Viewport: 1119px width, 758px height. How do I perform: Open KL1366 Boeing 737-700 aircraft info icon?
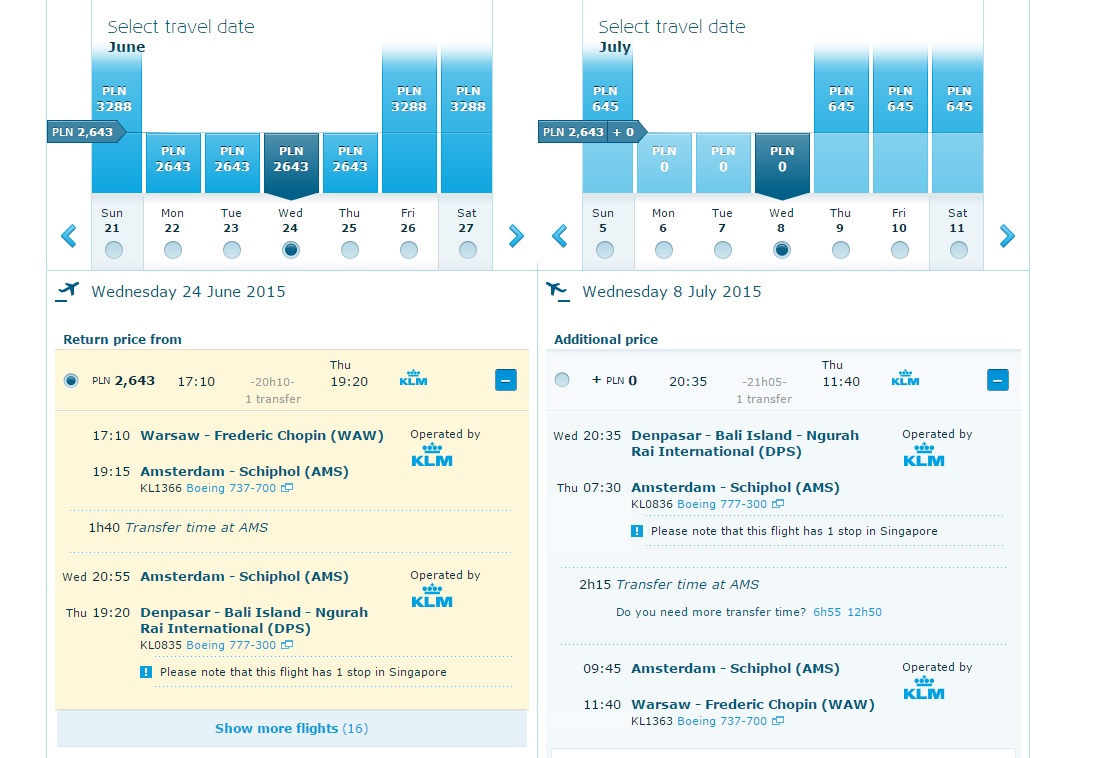coord(287,488)
